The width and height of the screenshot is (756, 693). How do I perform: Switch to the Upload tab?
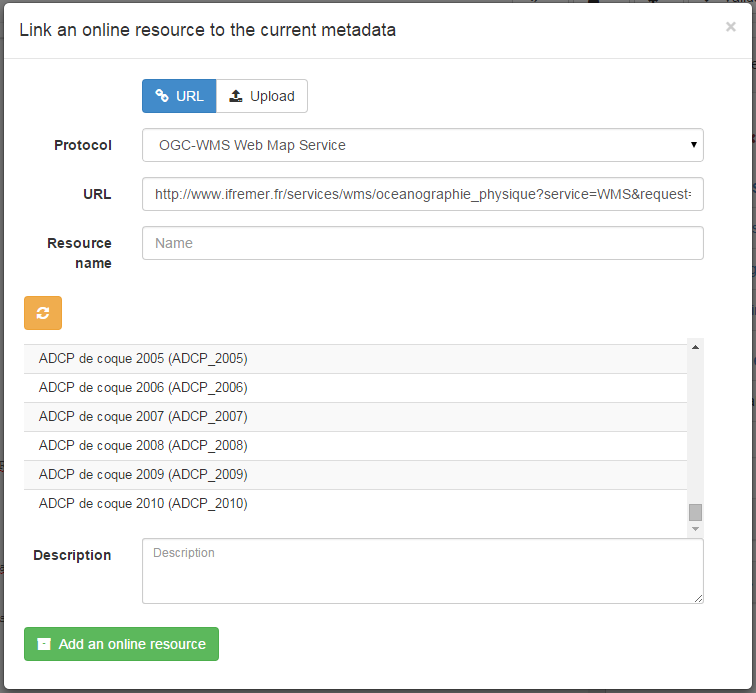(262, 96)
